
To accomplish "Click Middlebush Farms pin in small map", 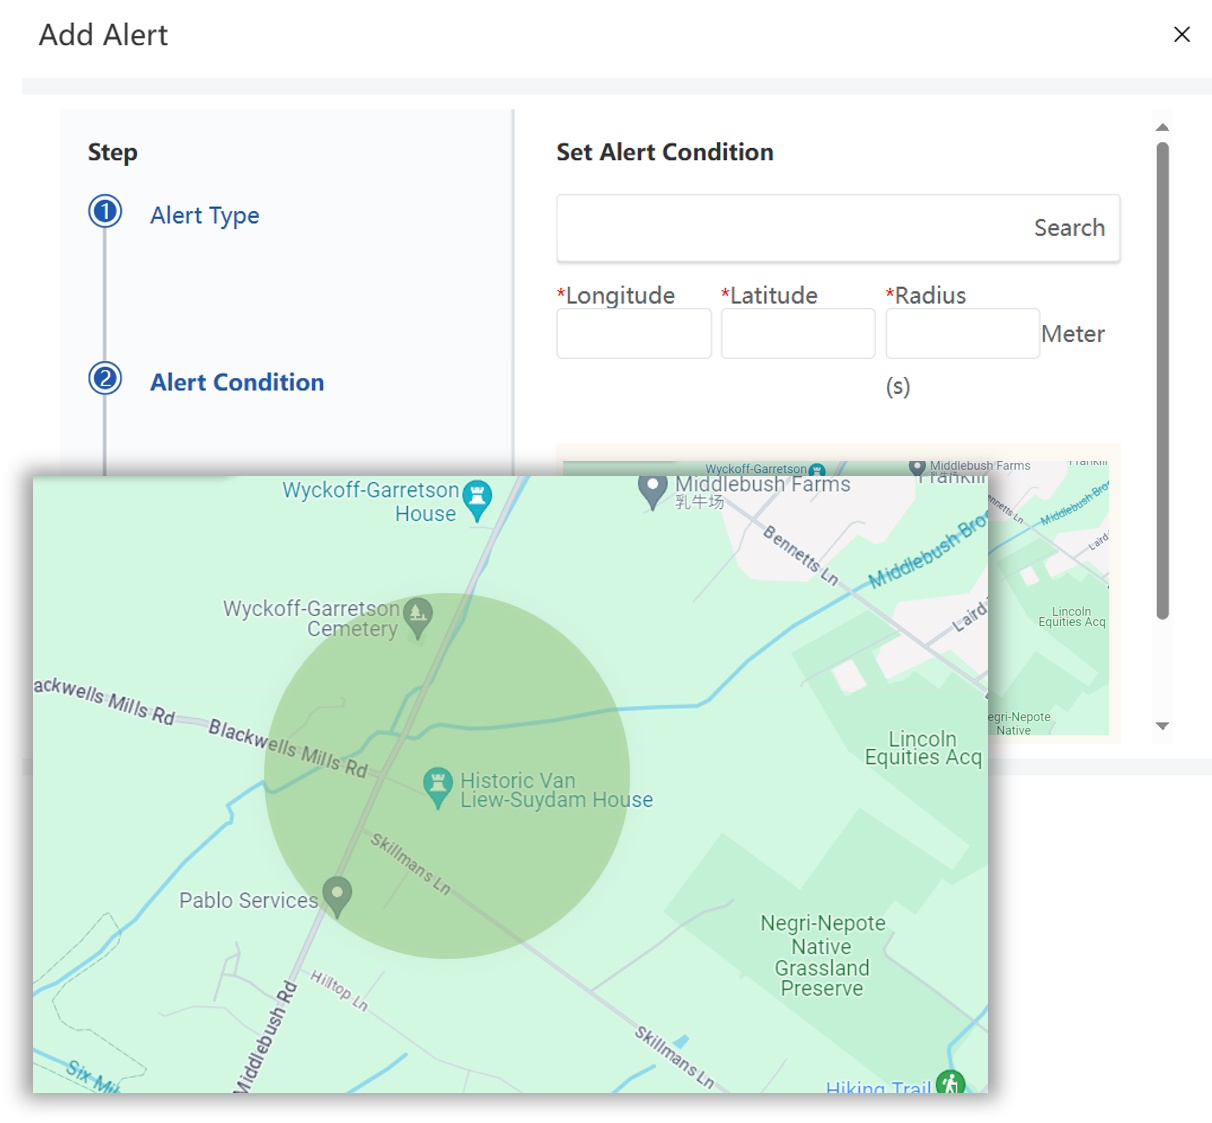I will coord(917,467).
